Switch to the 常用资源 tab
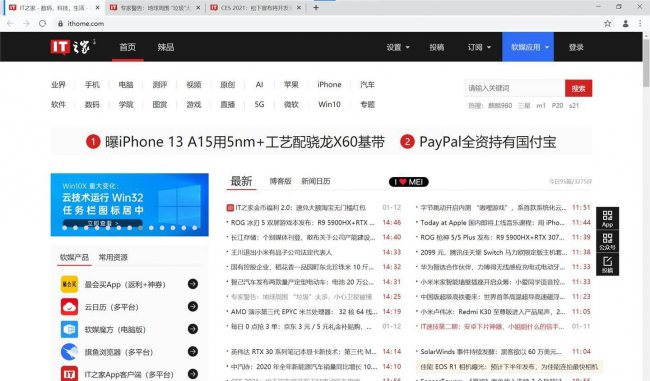Image resolution: width=650 pixels, height=381 pixels. (x=113, y=257)
